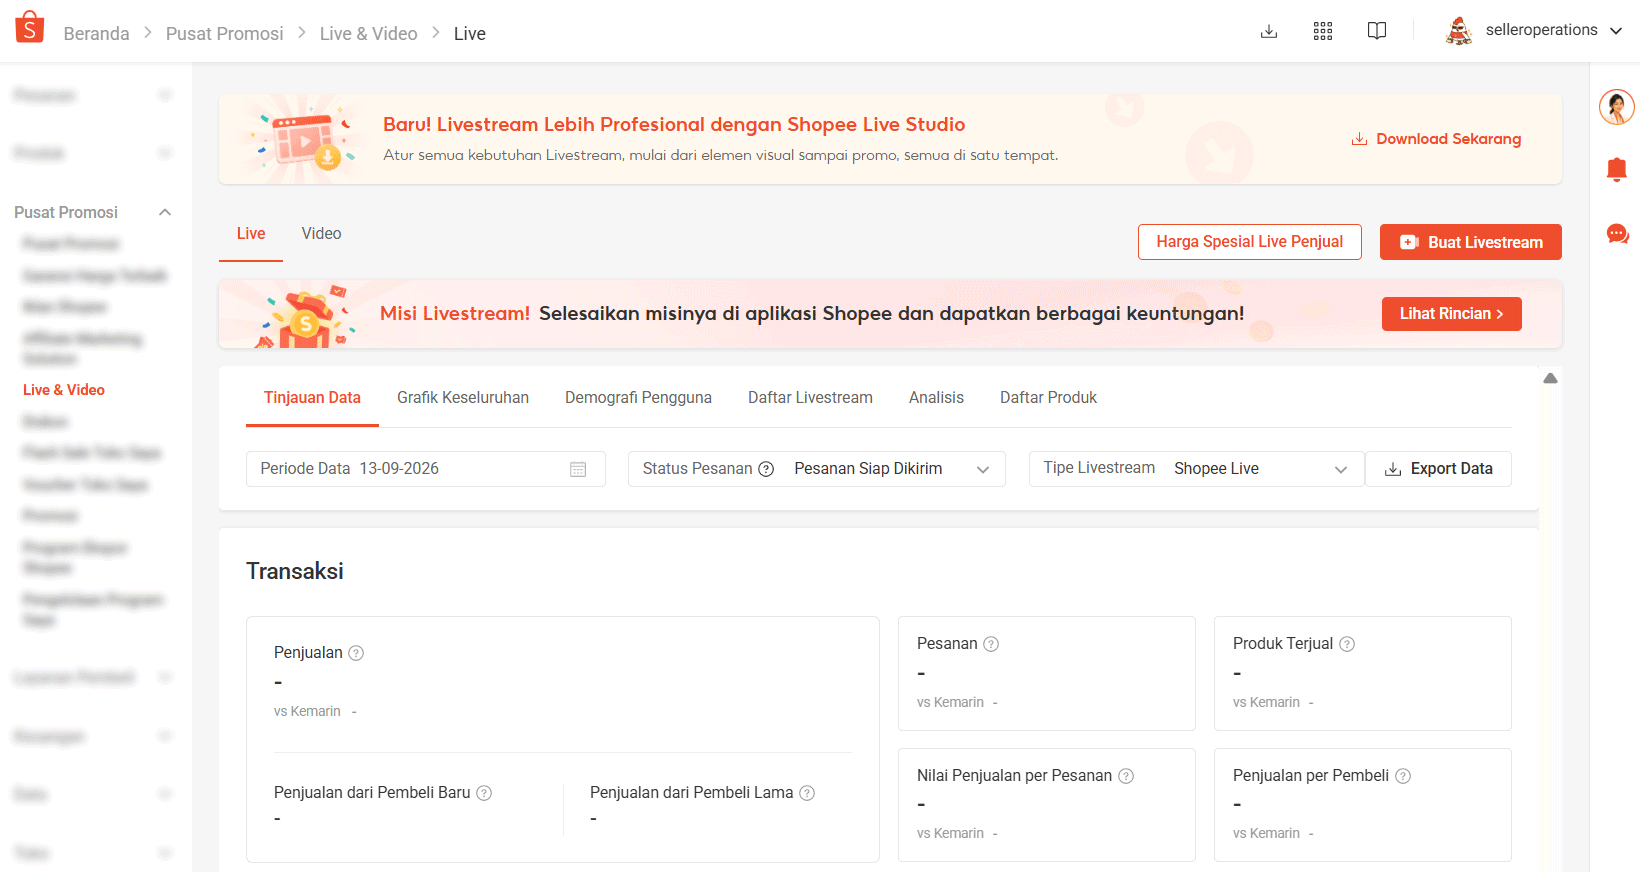Open the Grafik Keseluruhan tab

point(463,397)
